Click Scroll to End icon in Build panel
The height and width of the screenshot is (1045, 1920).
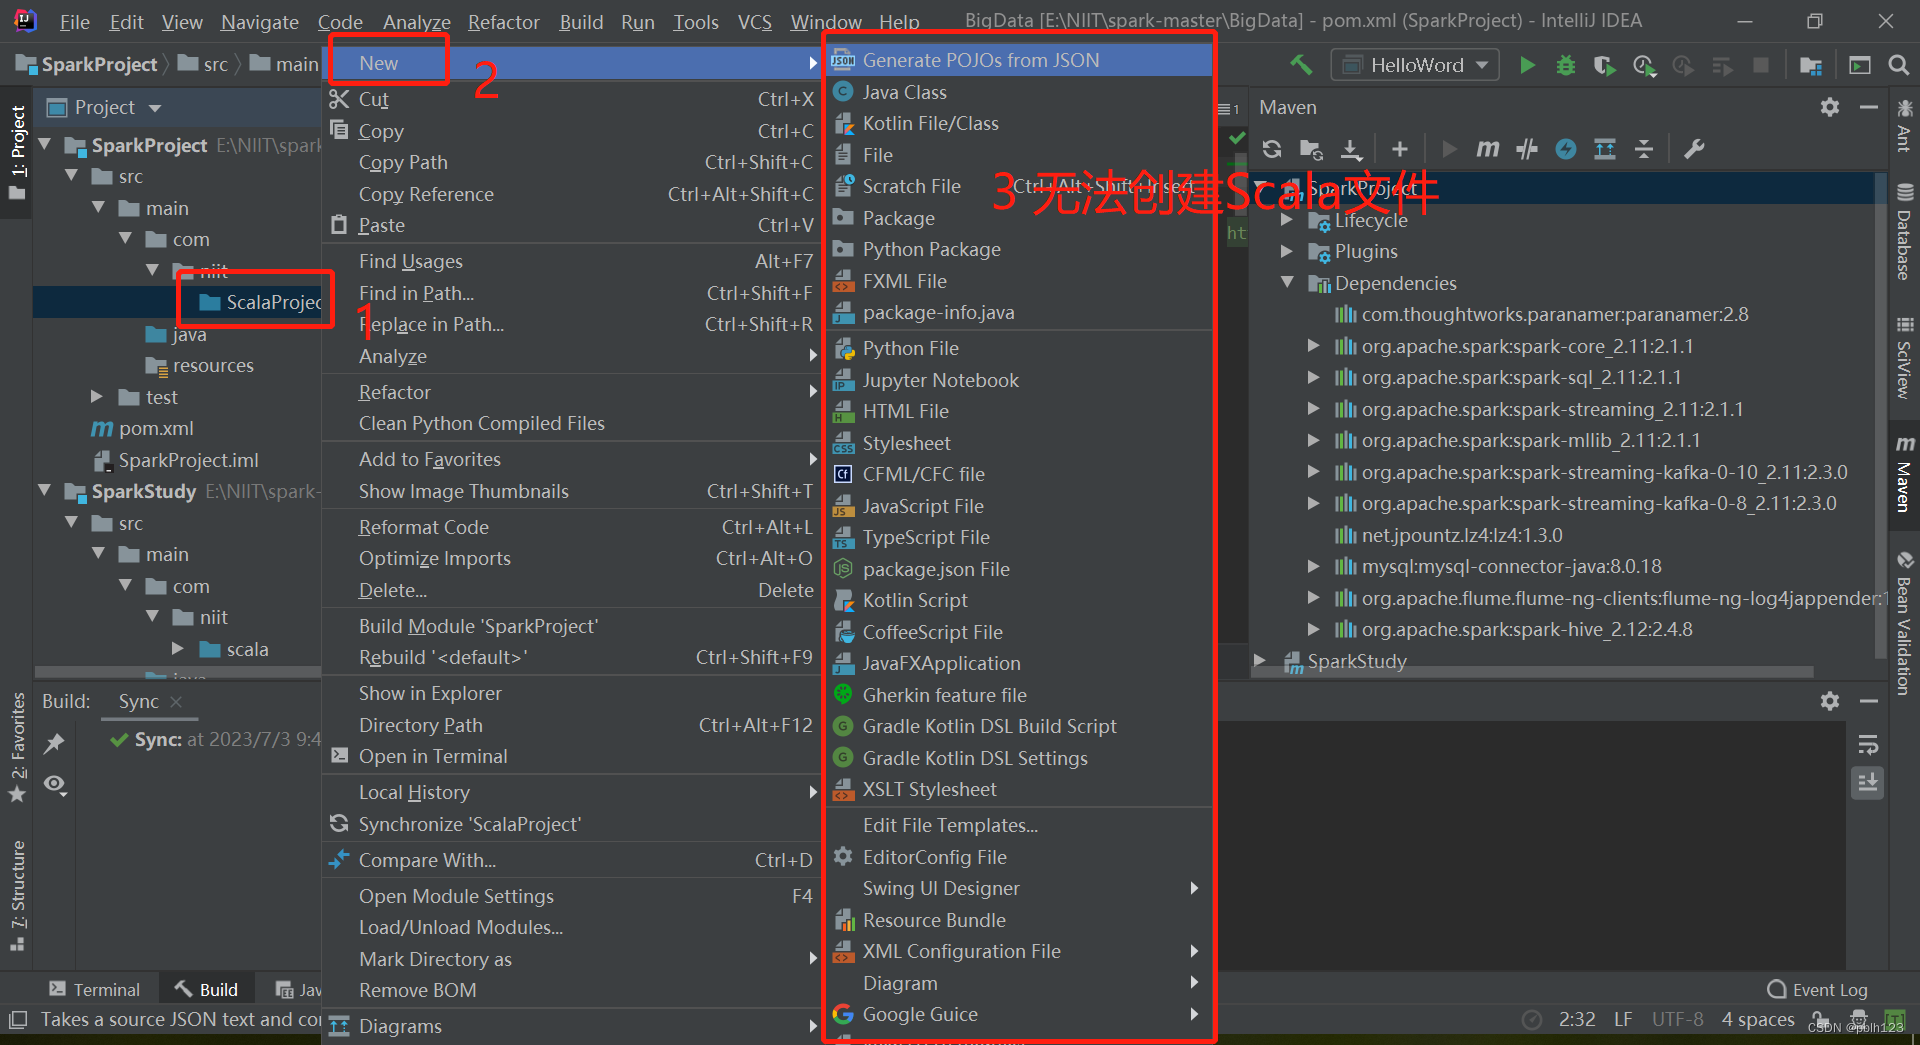[1868, 782]
